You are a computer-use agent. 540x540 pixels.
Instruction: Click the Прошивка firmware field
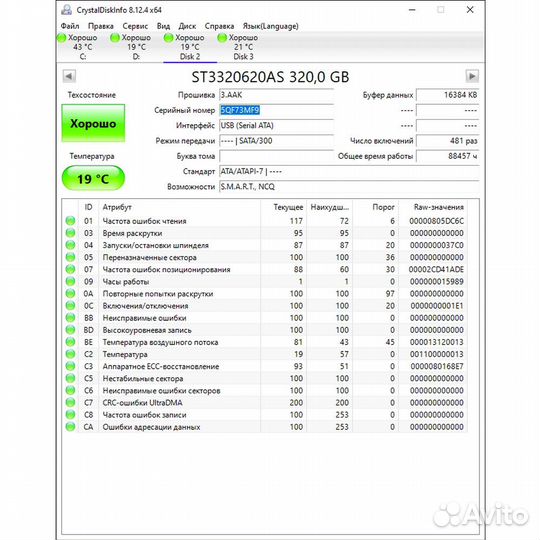(276, 95)
